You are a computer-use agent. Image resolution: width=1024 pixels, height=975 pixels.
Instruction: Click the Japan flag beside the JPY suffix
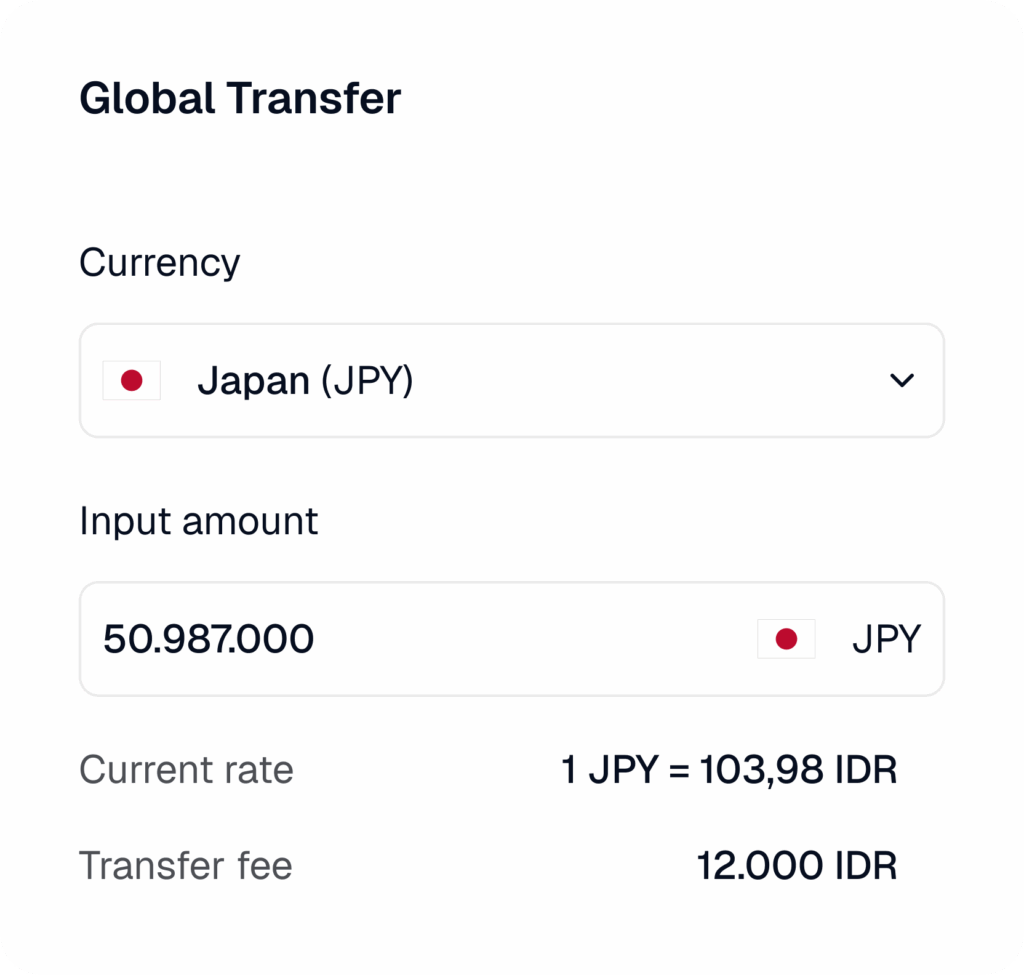pyautogui.click(x=786, y=639)
